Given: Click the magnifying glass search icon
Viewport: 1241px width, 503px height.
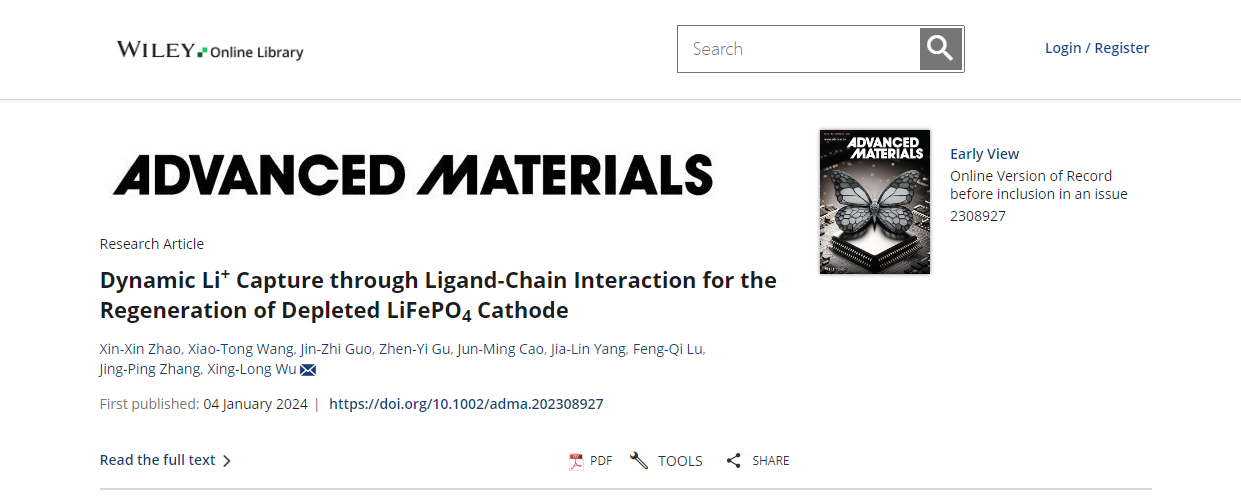Looking at the screenshot, I should pyautogui.click(x=940, y=49).
